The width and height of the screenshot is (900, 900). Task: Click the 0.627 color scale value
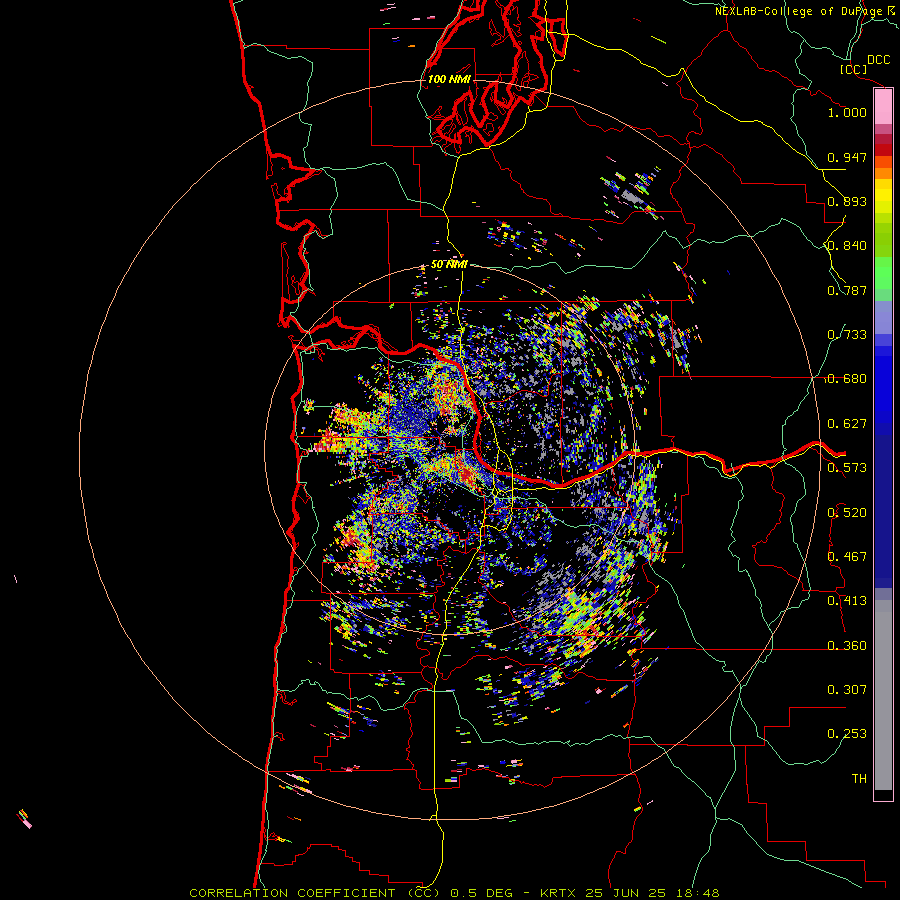847,424
